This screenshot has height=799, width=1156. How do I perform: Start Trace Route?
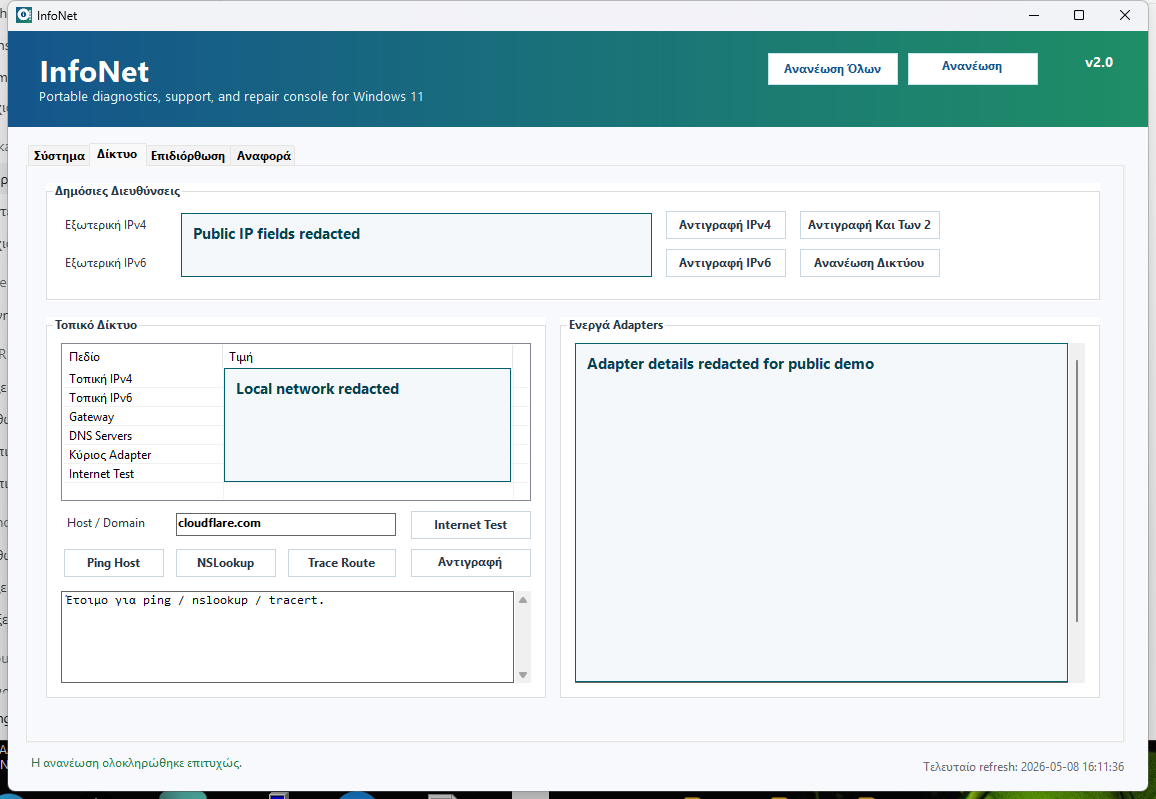pyautogui.click(x=341, y=563)
